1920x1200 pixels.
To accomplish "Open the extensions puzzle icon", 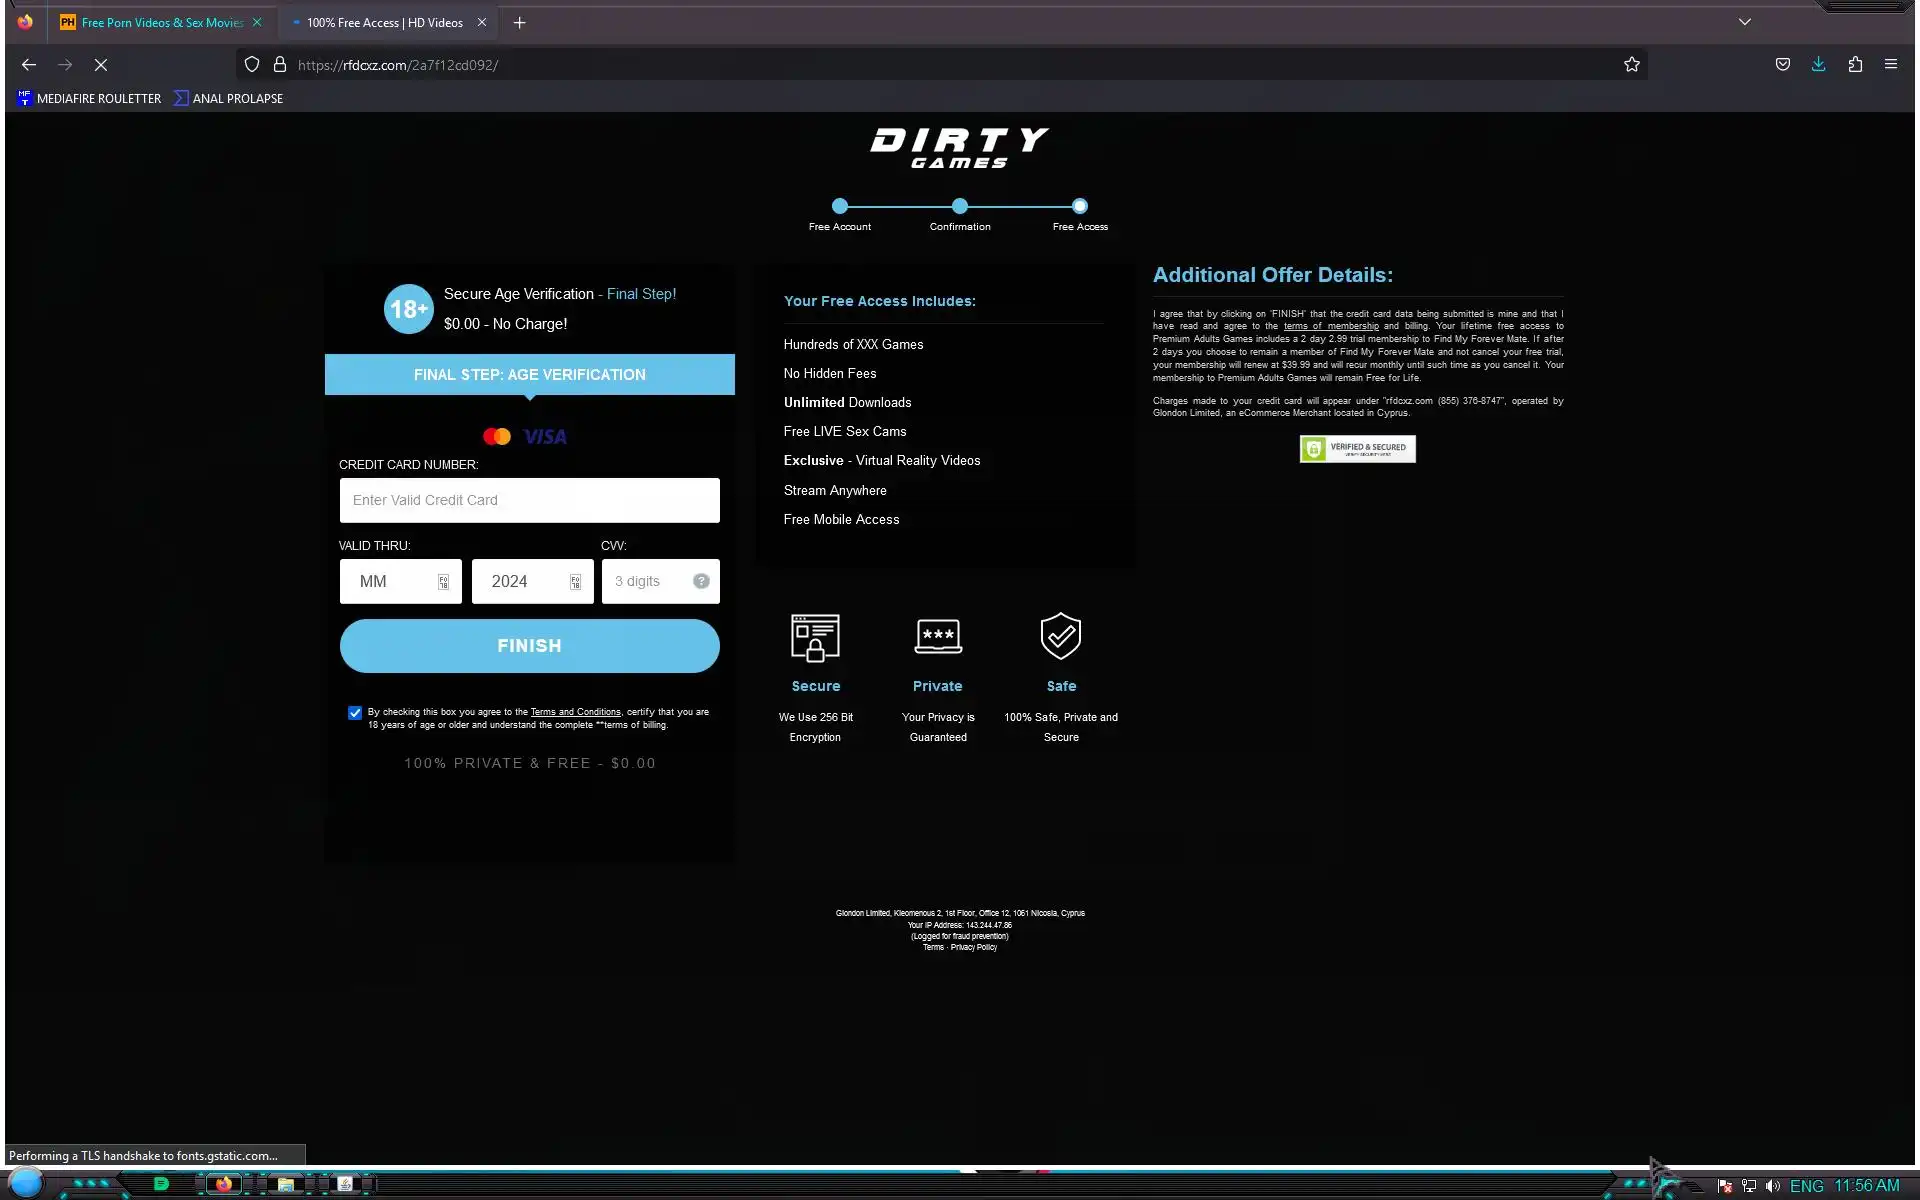I will (1855, 65).
